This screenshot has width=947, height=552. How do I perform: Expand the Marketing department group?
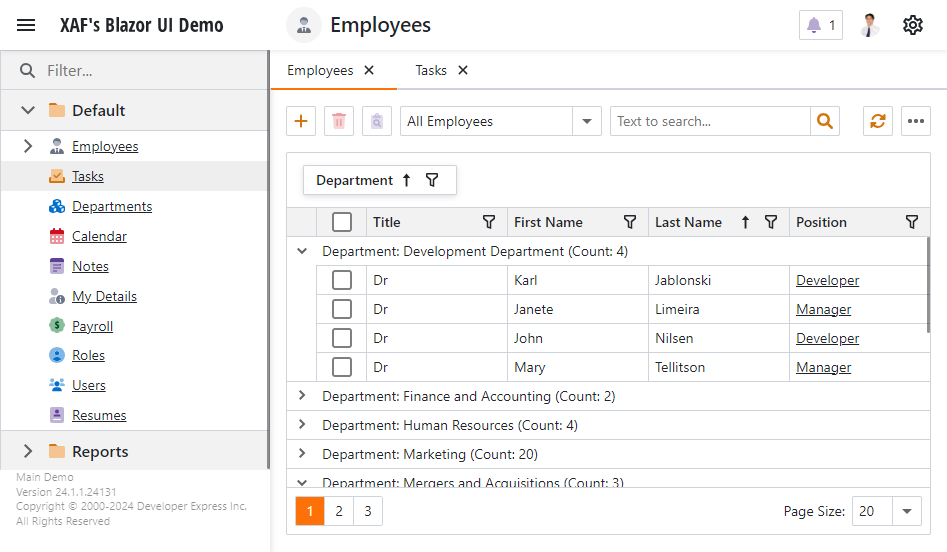[302, 454]
